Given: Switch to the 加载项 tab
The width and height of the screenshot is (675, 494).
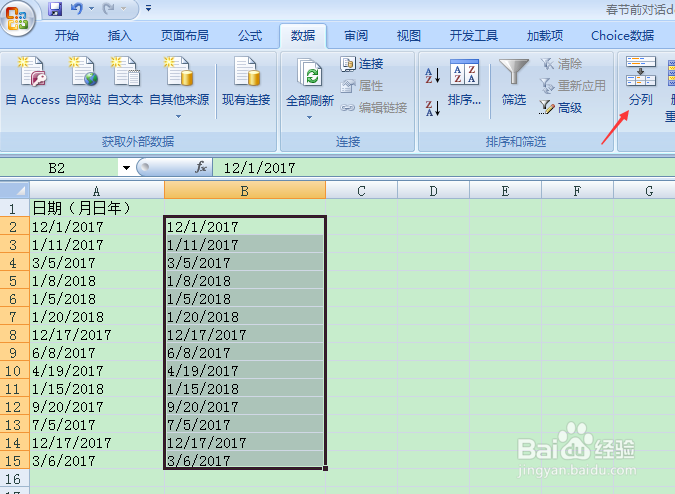Looking at the screenshot, I should [x=545, y=36].
